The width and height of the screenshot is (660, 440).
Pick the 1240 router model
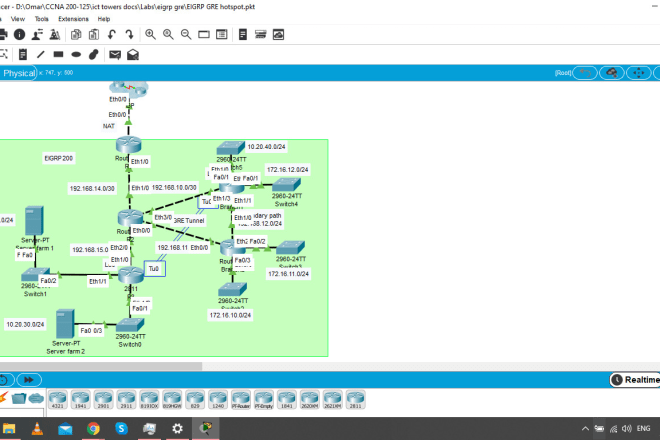tap(218, 400)
